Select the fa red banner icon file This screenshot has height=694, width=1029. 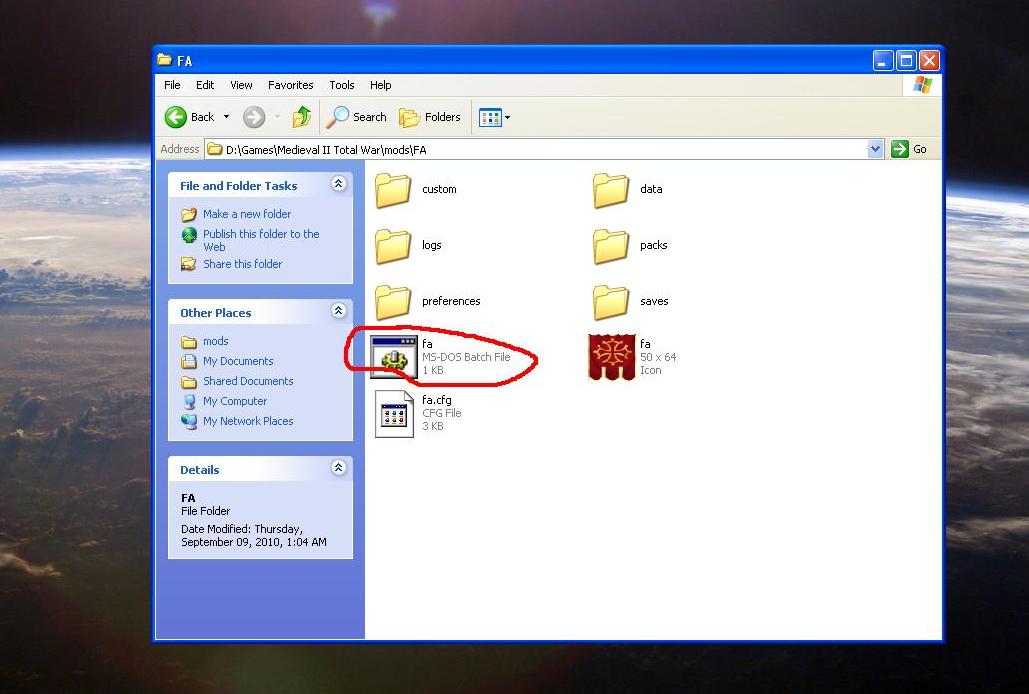click(612, 357)
